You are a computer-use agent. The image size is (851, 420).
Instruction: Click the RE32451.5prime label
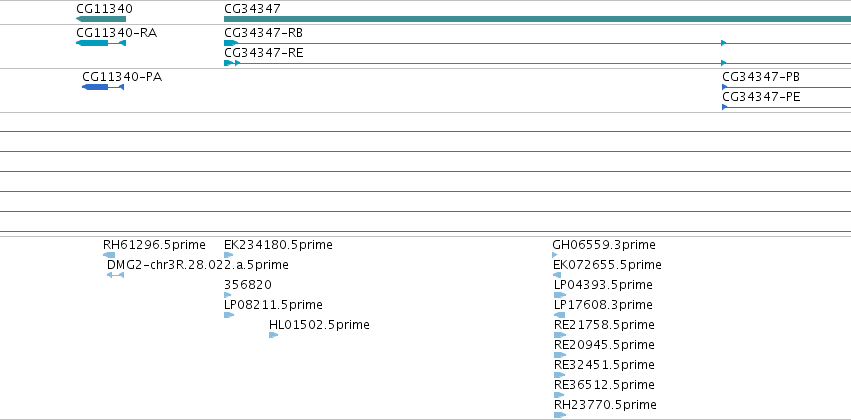[x=604, y=365]
